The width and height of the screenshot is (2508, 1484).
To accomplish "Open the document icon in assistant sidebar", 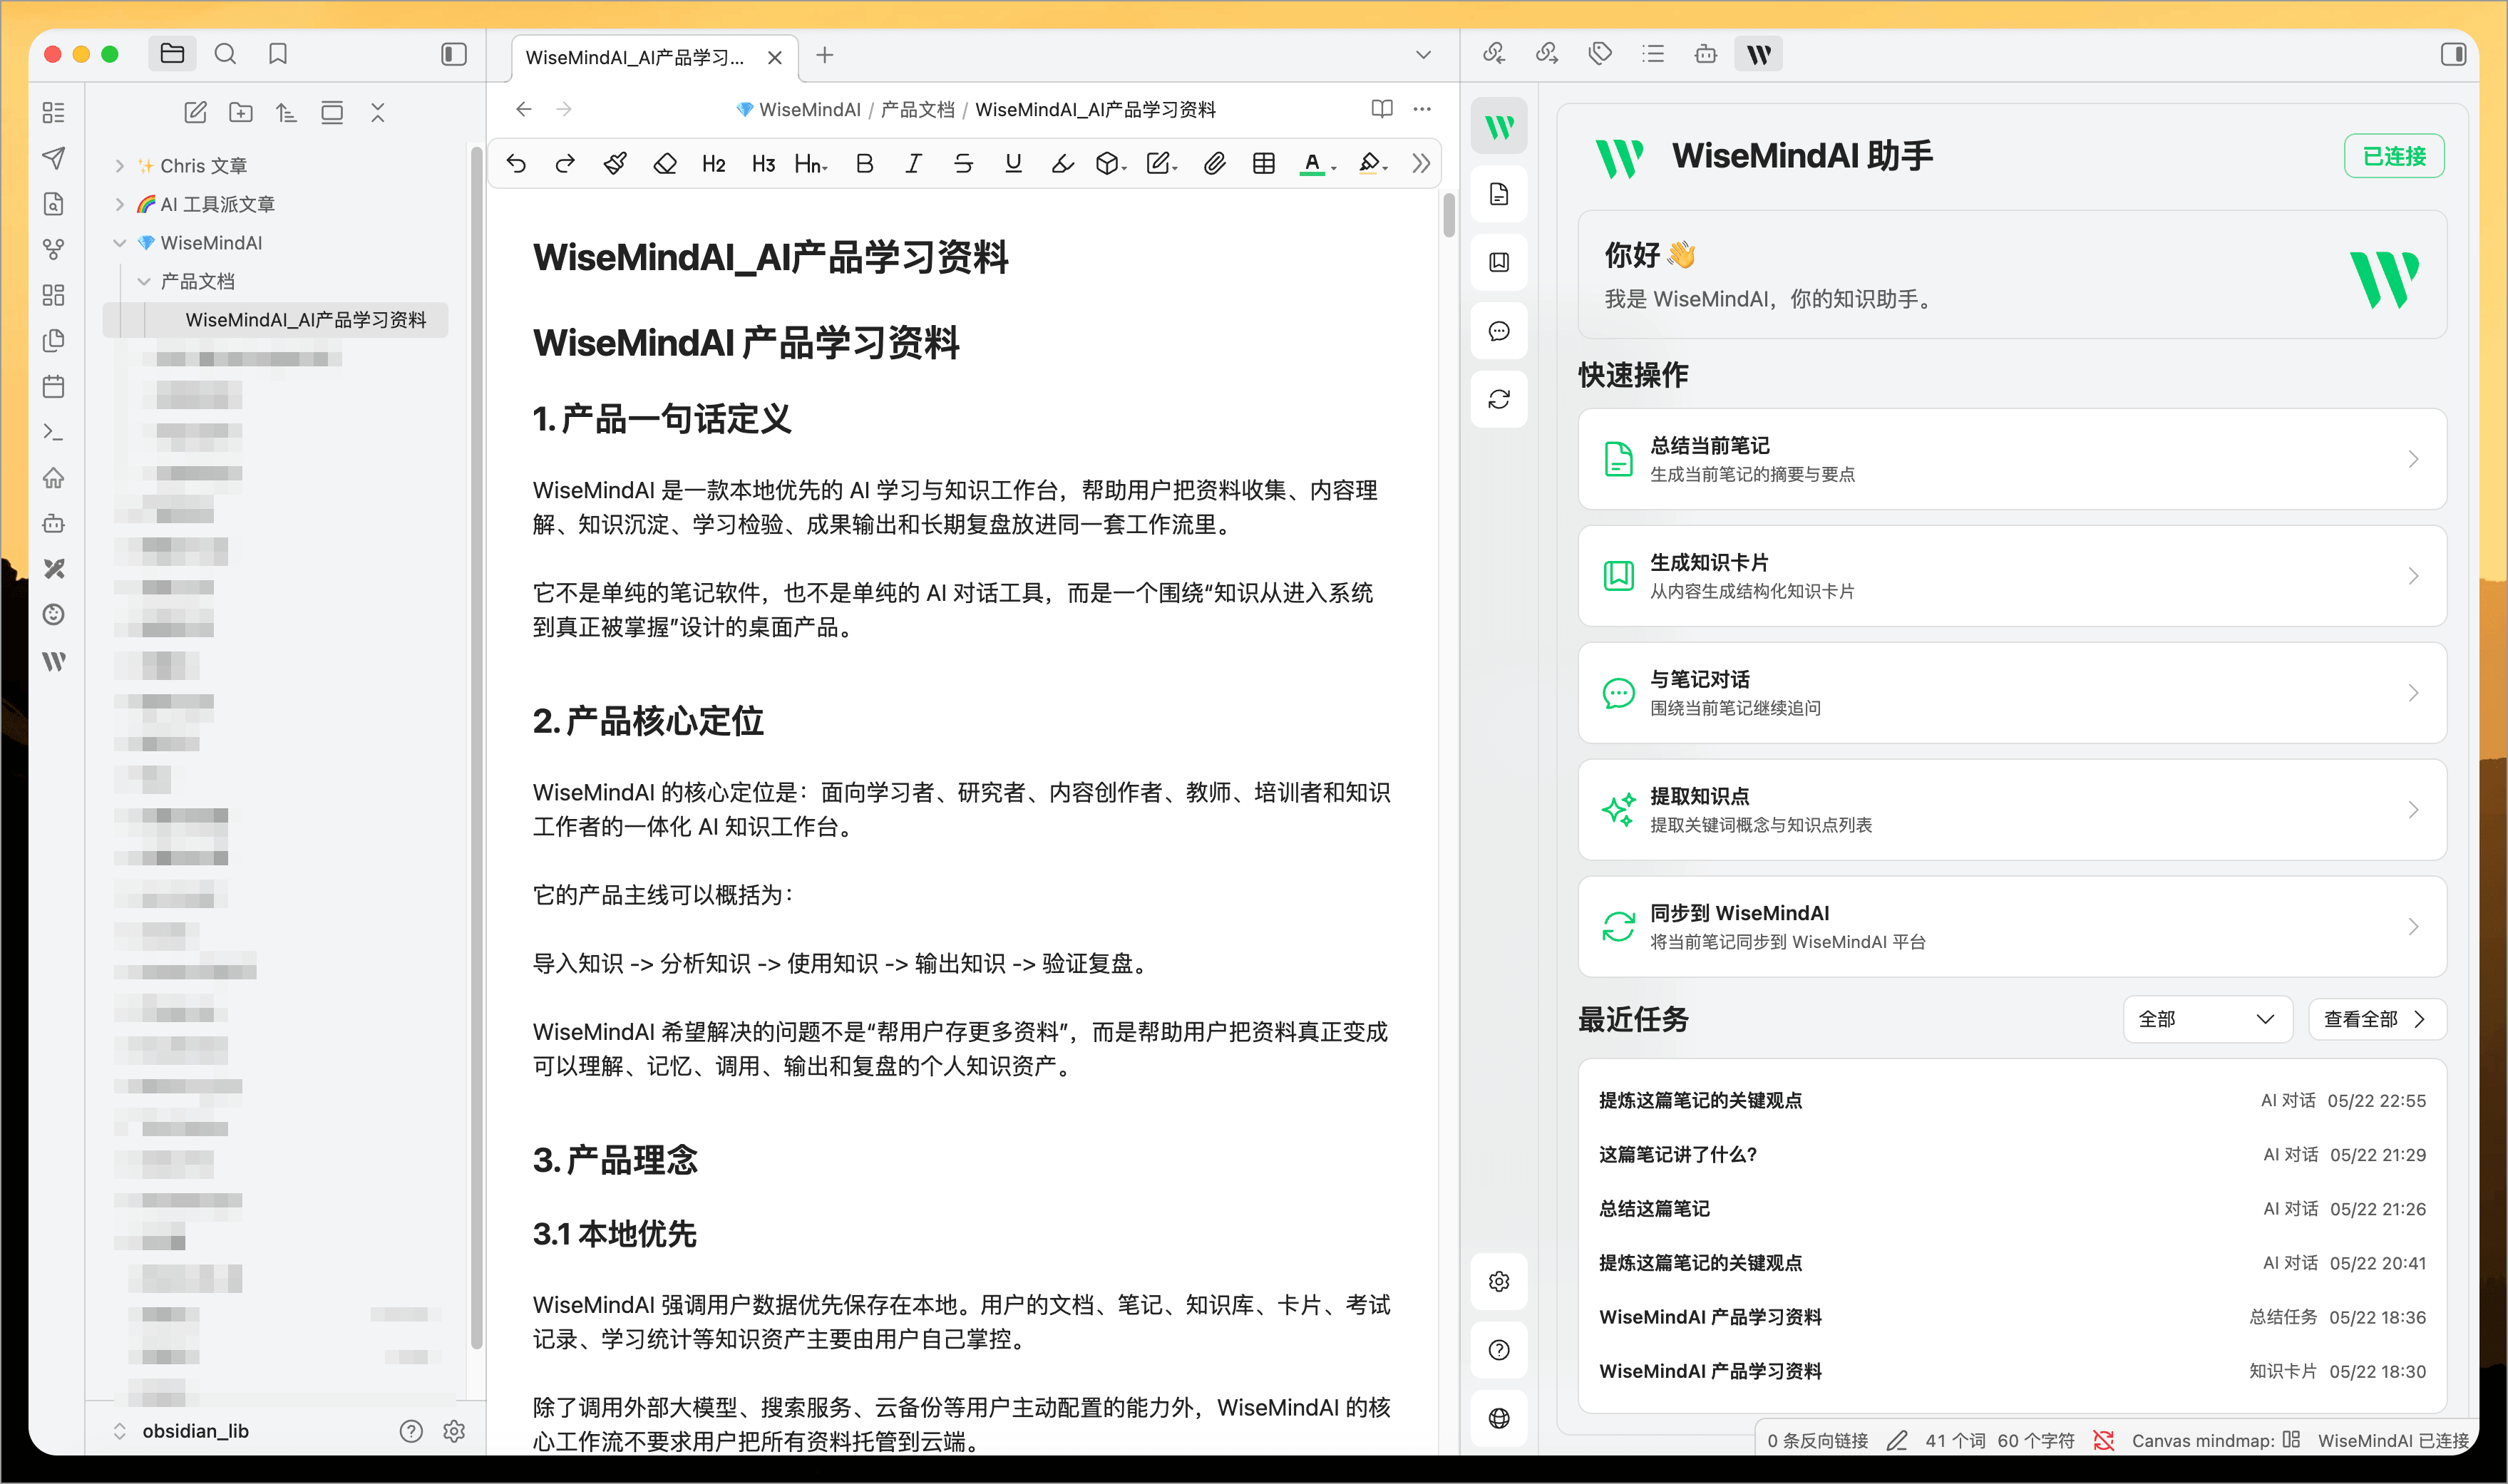I will [1499, 194].
